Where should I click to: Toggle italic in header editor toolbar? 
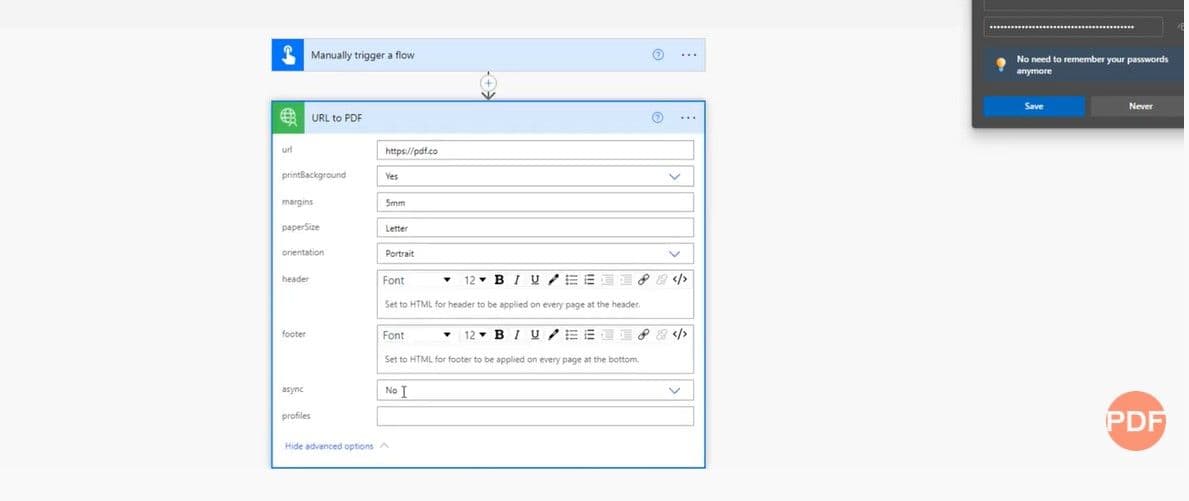coord(517,280)
